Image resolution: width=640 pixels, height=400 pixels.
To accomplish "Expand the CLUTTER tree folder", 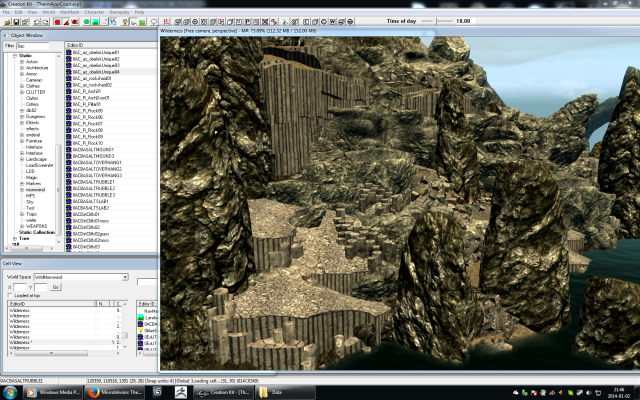I will pos(22,92).
